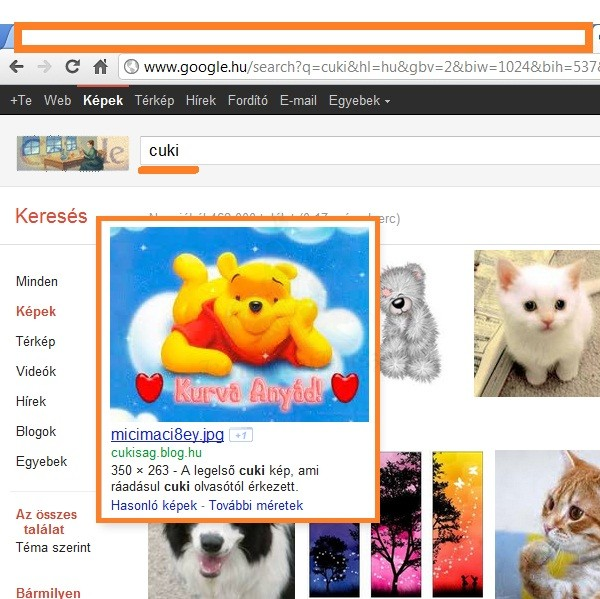
Task: Open Térkép in the black navigation bar
Action: pyautogui.click(x=154, y=100)
